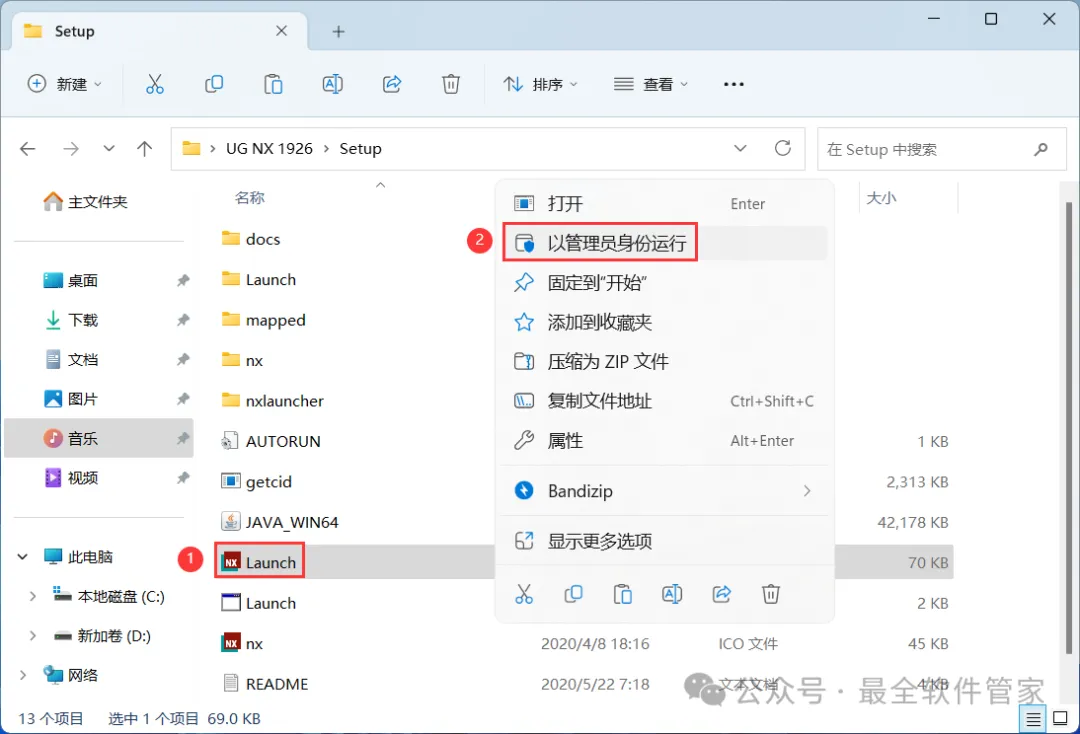Click the Cut icon in the toolbar
The height and width of the screenshot is (734, 1080).
click(155, 84)
